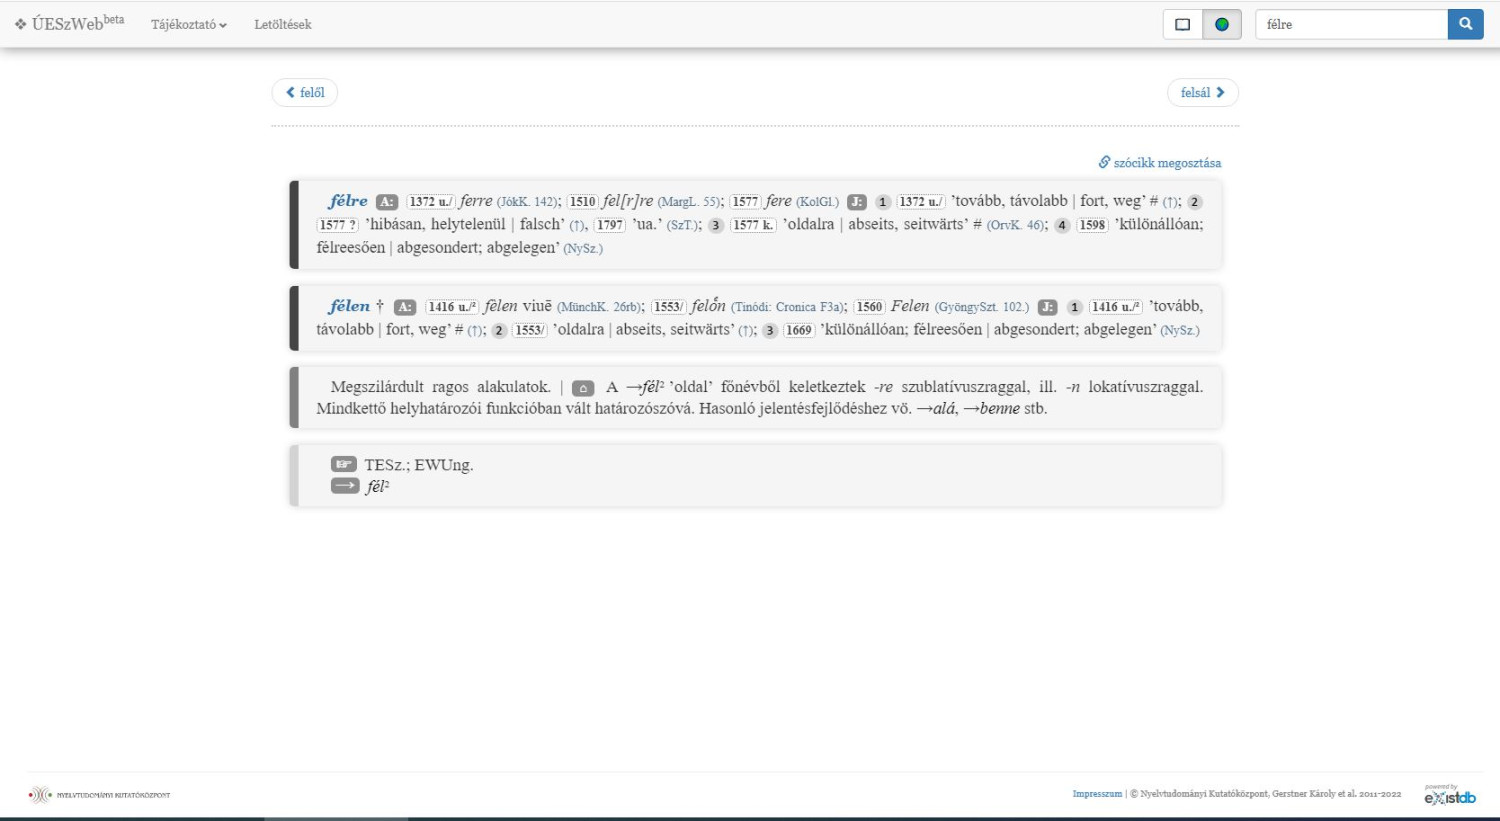The height and width of the screenshot is (821, 1500).
Task: Click the search magnifier button
Action: [1465, 24]
